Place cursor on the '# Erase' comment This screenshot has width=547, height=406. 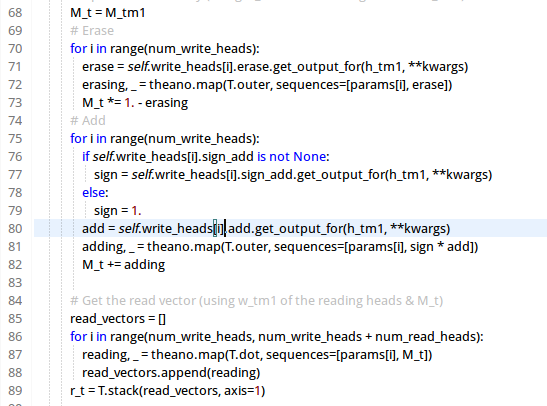tap(92, 31)
